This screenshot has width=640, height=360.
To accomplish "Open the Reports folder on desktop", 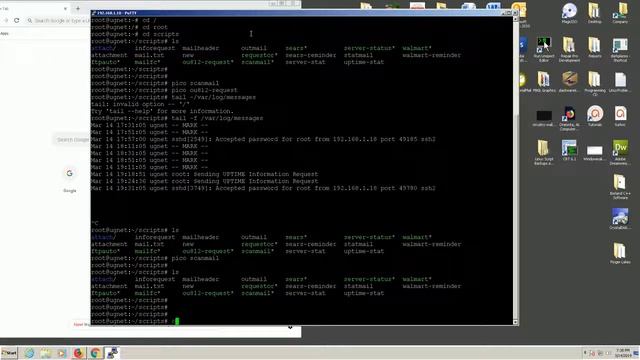I will coord(595,47).
